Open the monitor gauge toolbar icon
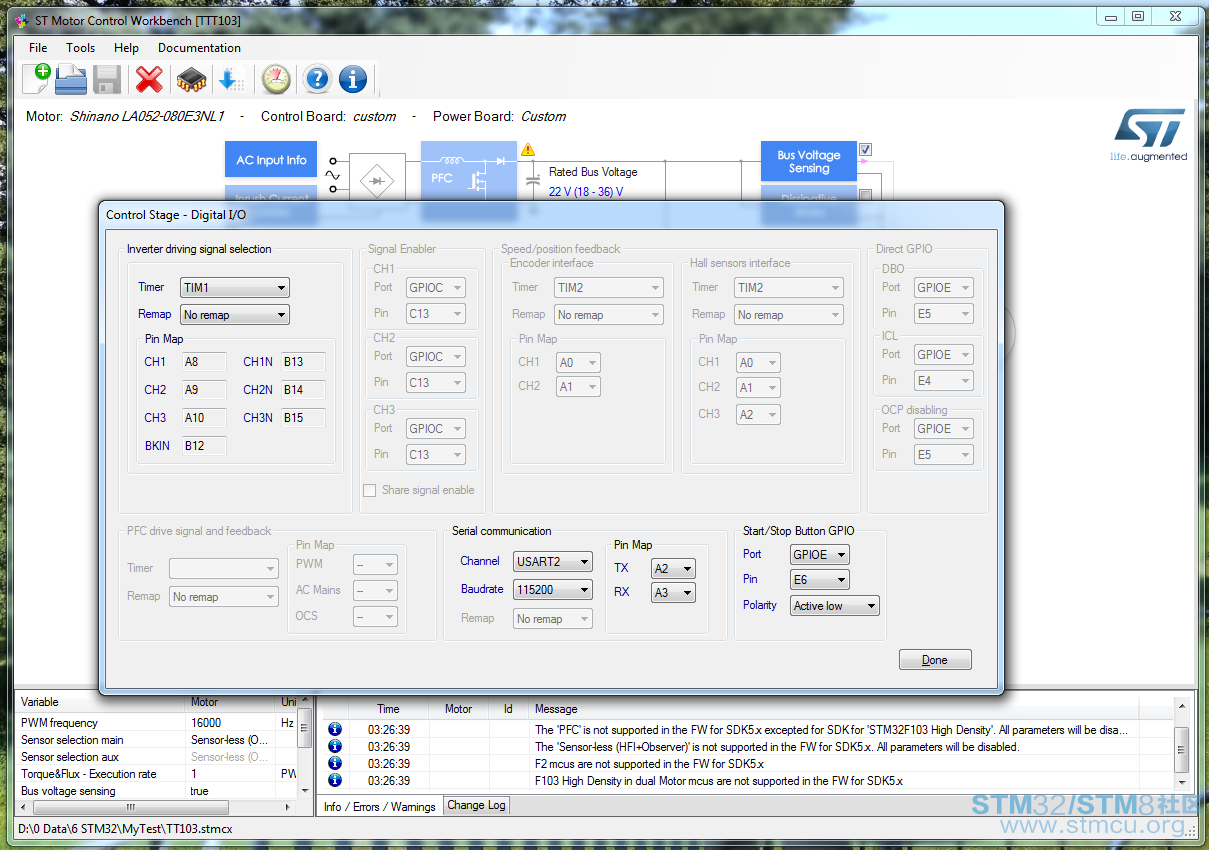The image size is (1209, 850). (275, 79)
